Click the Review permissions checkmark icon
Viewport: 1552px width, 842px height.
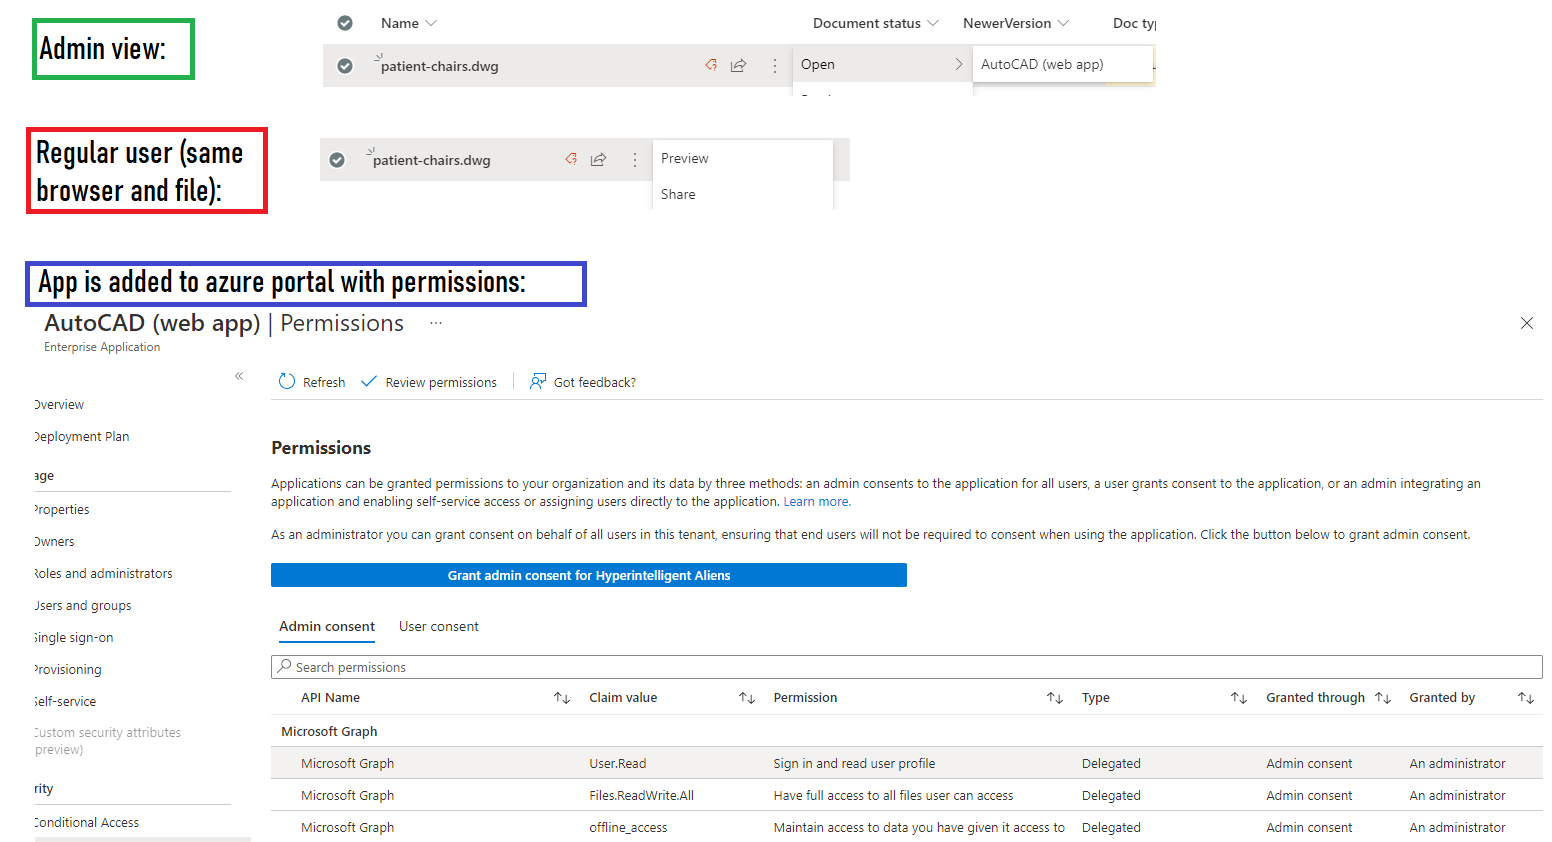click(369, 381)
